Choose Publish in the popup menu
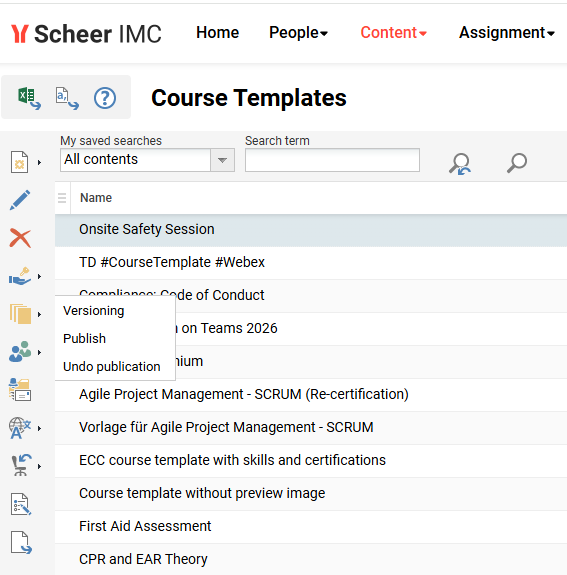 (x=84, y=338)
